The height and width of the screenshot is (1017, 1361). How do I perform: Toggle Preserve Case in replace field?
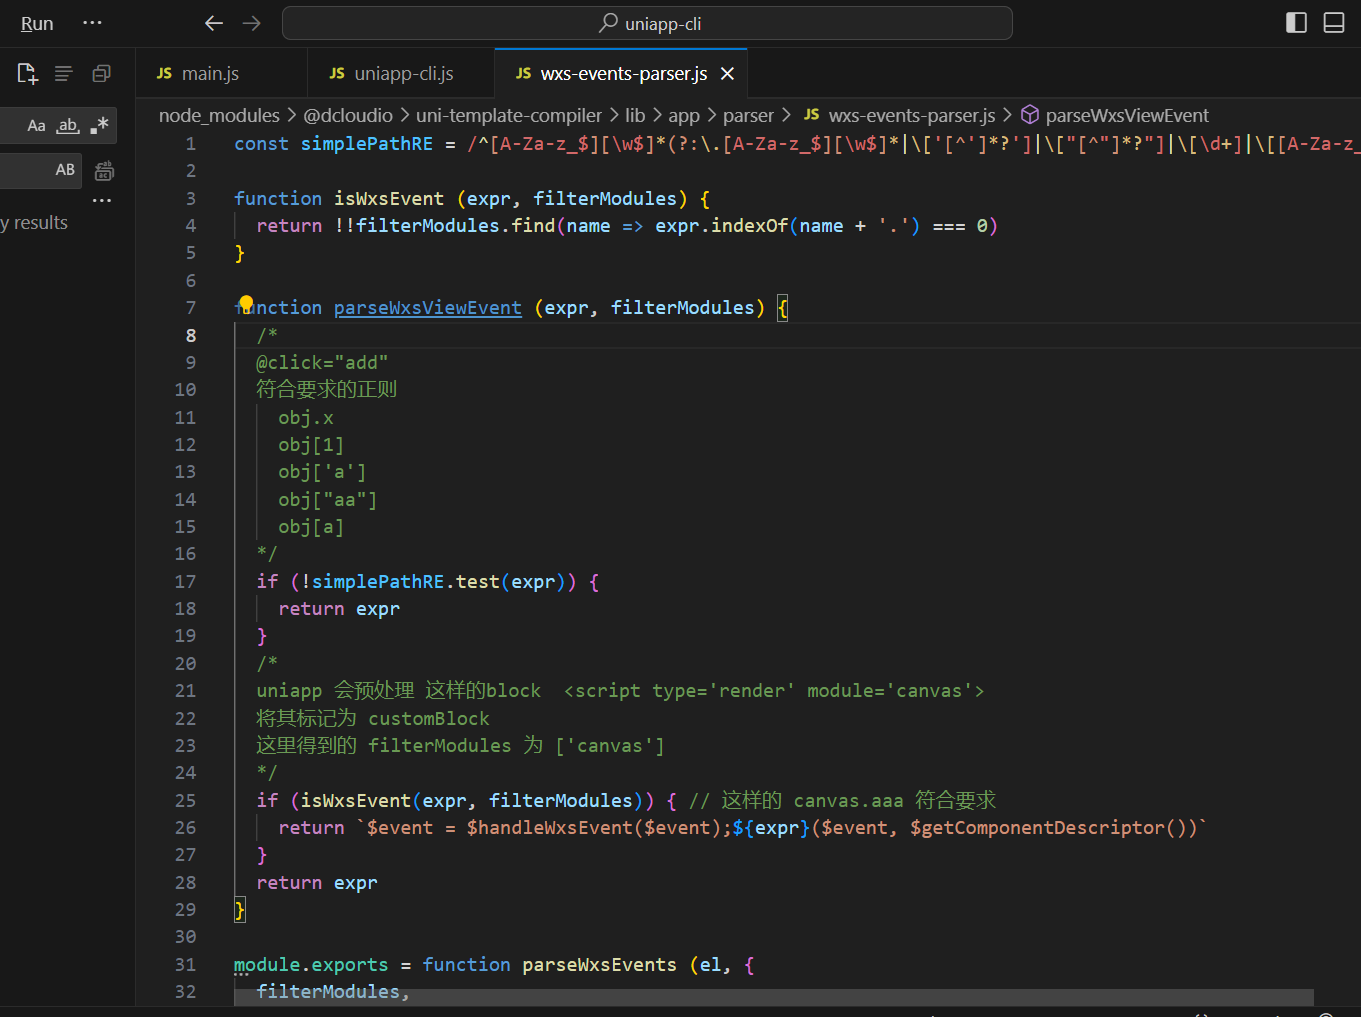pyautogui.click(x=65, y=170)
